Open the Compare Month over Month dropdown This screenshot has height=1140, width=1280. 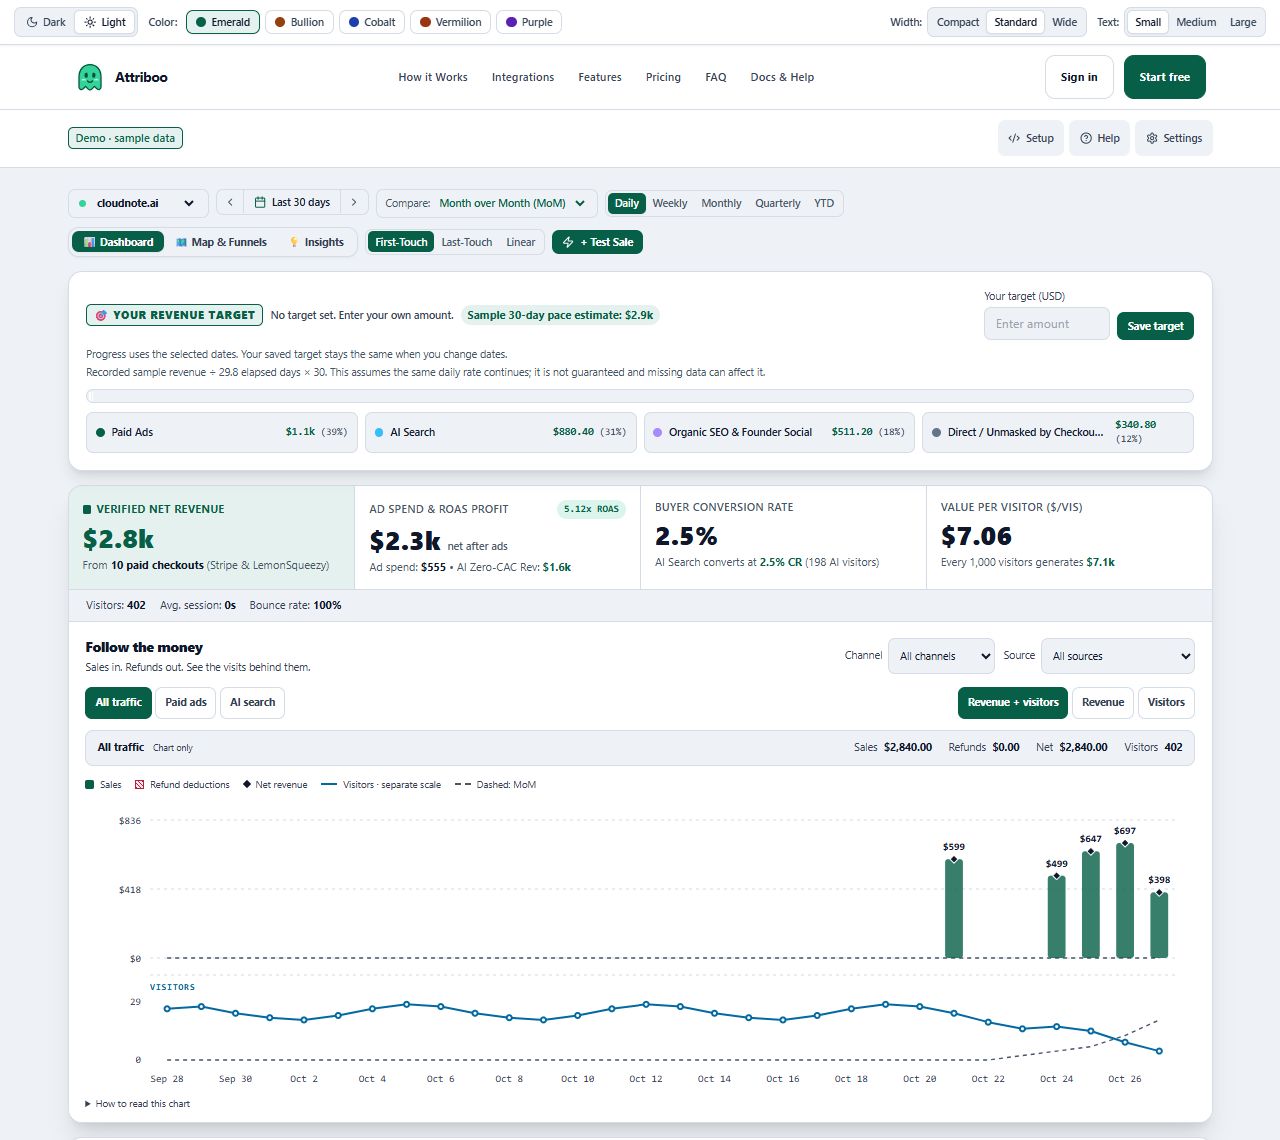point(487,203)
